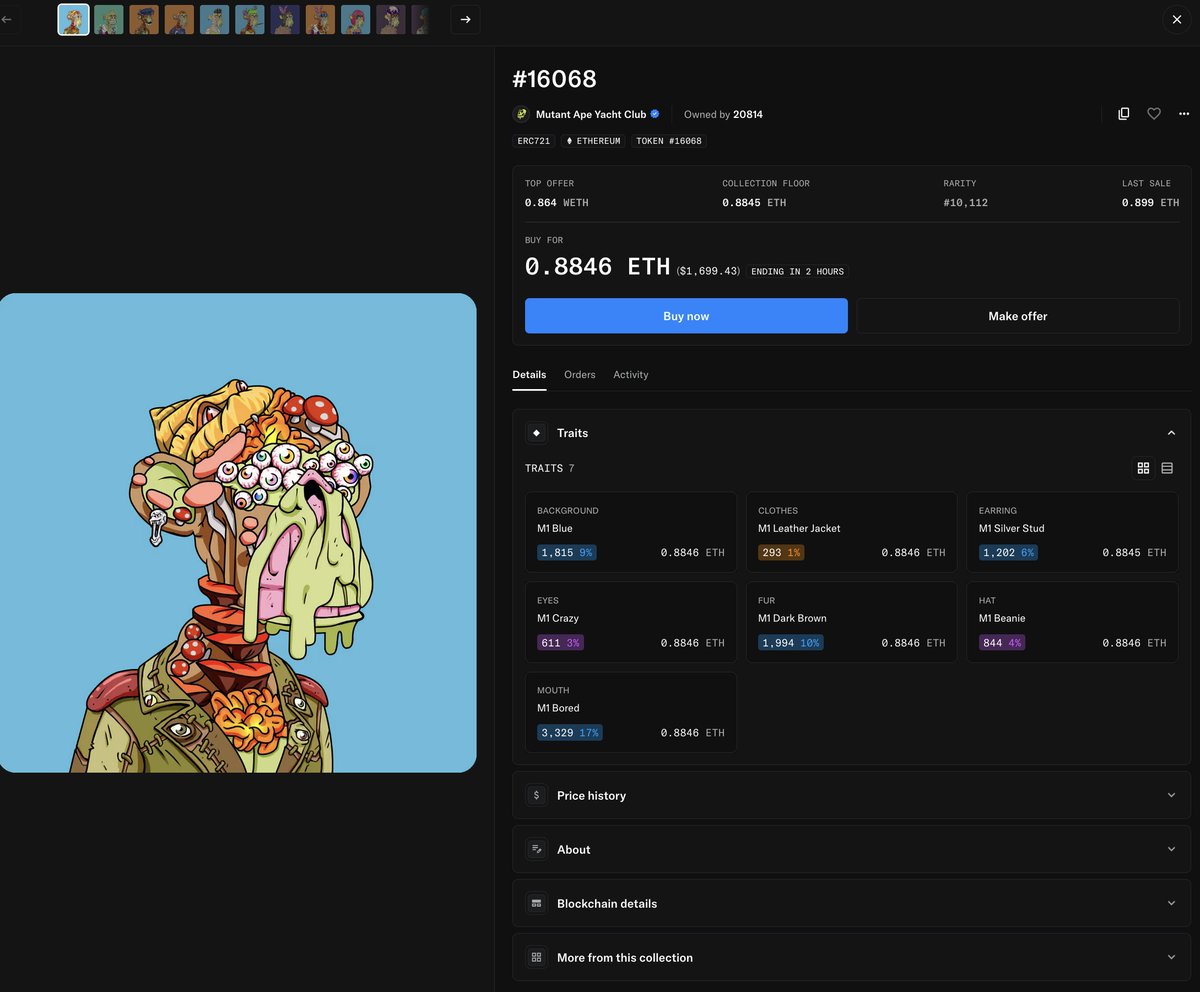Click the Make offer button
Viewport: 1200px width, 992px height.
click(1018, 316)
